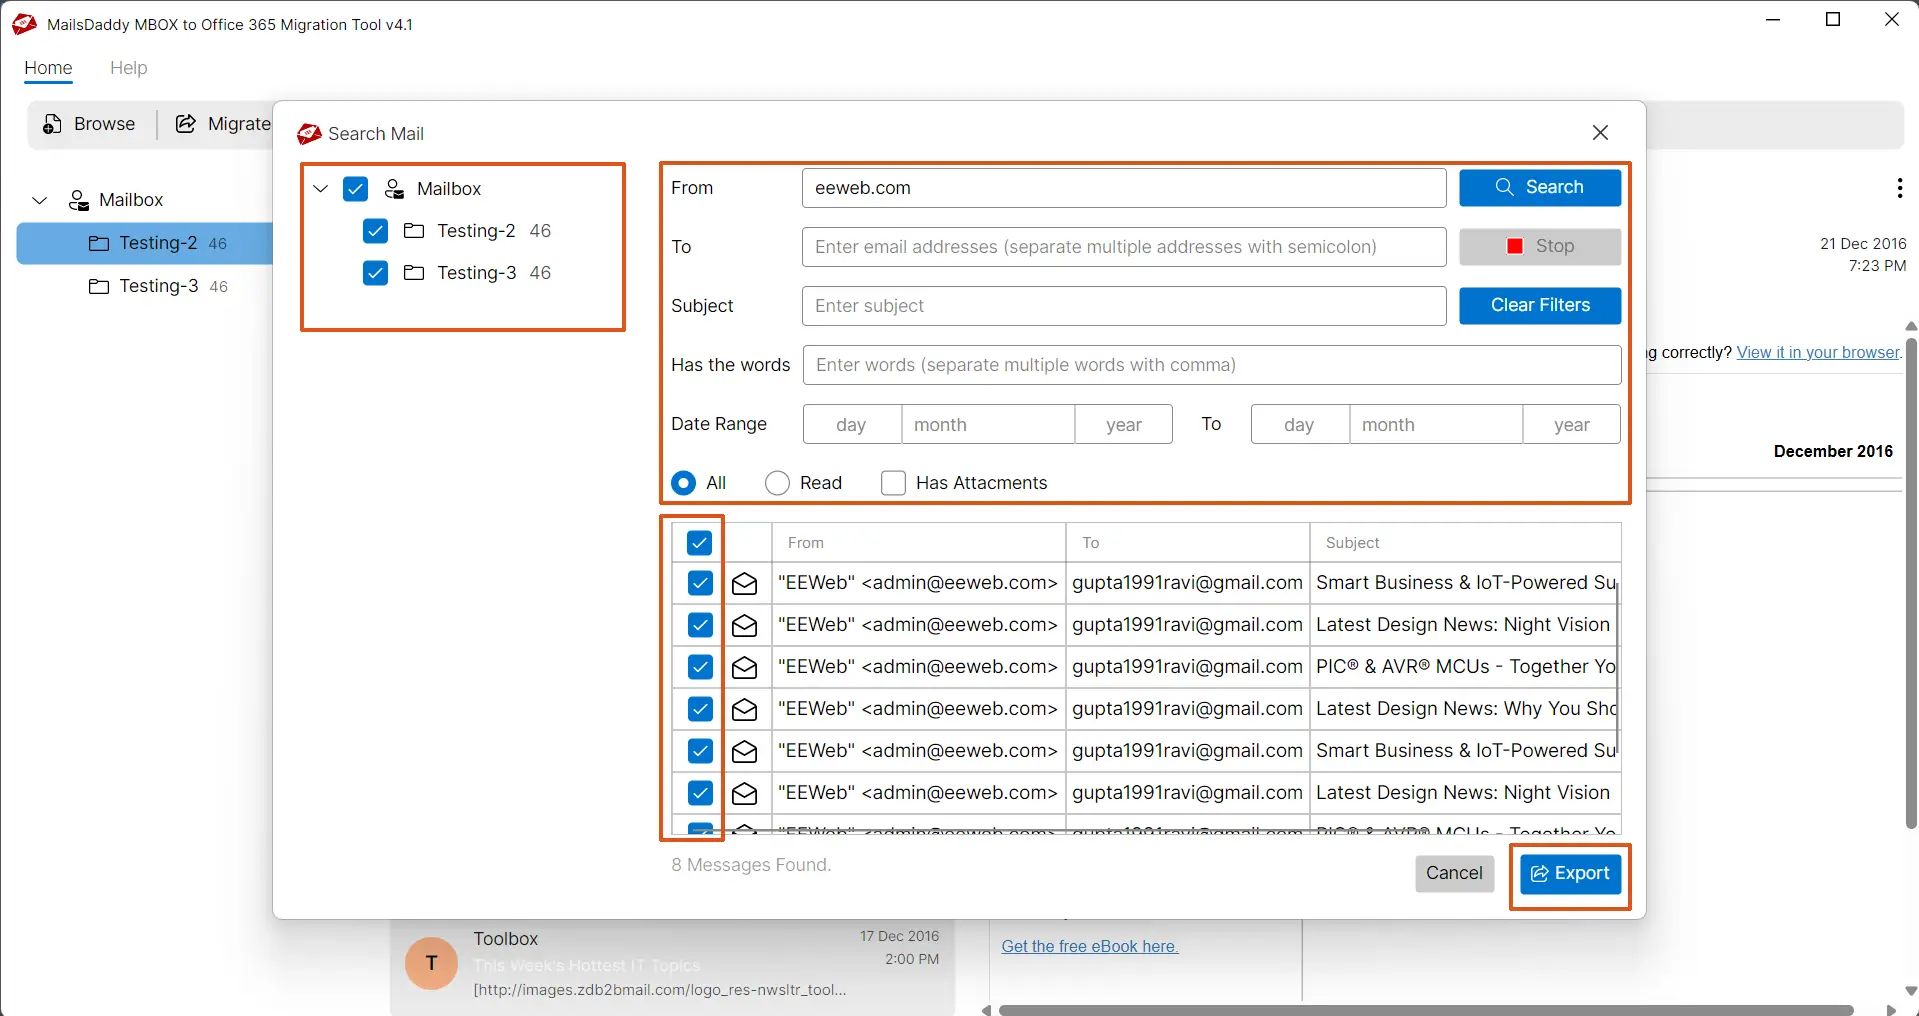Toggle the select-all checkbox in the results header
The width and height of the screenshot is (1919, 1016).
699,541
